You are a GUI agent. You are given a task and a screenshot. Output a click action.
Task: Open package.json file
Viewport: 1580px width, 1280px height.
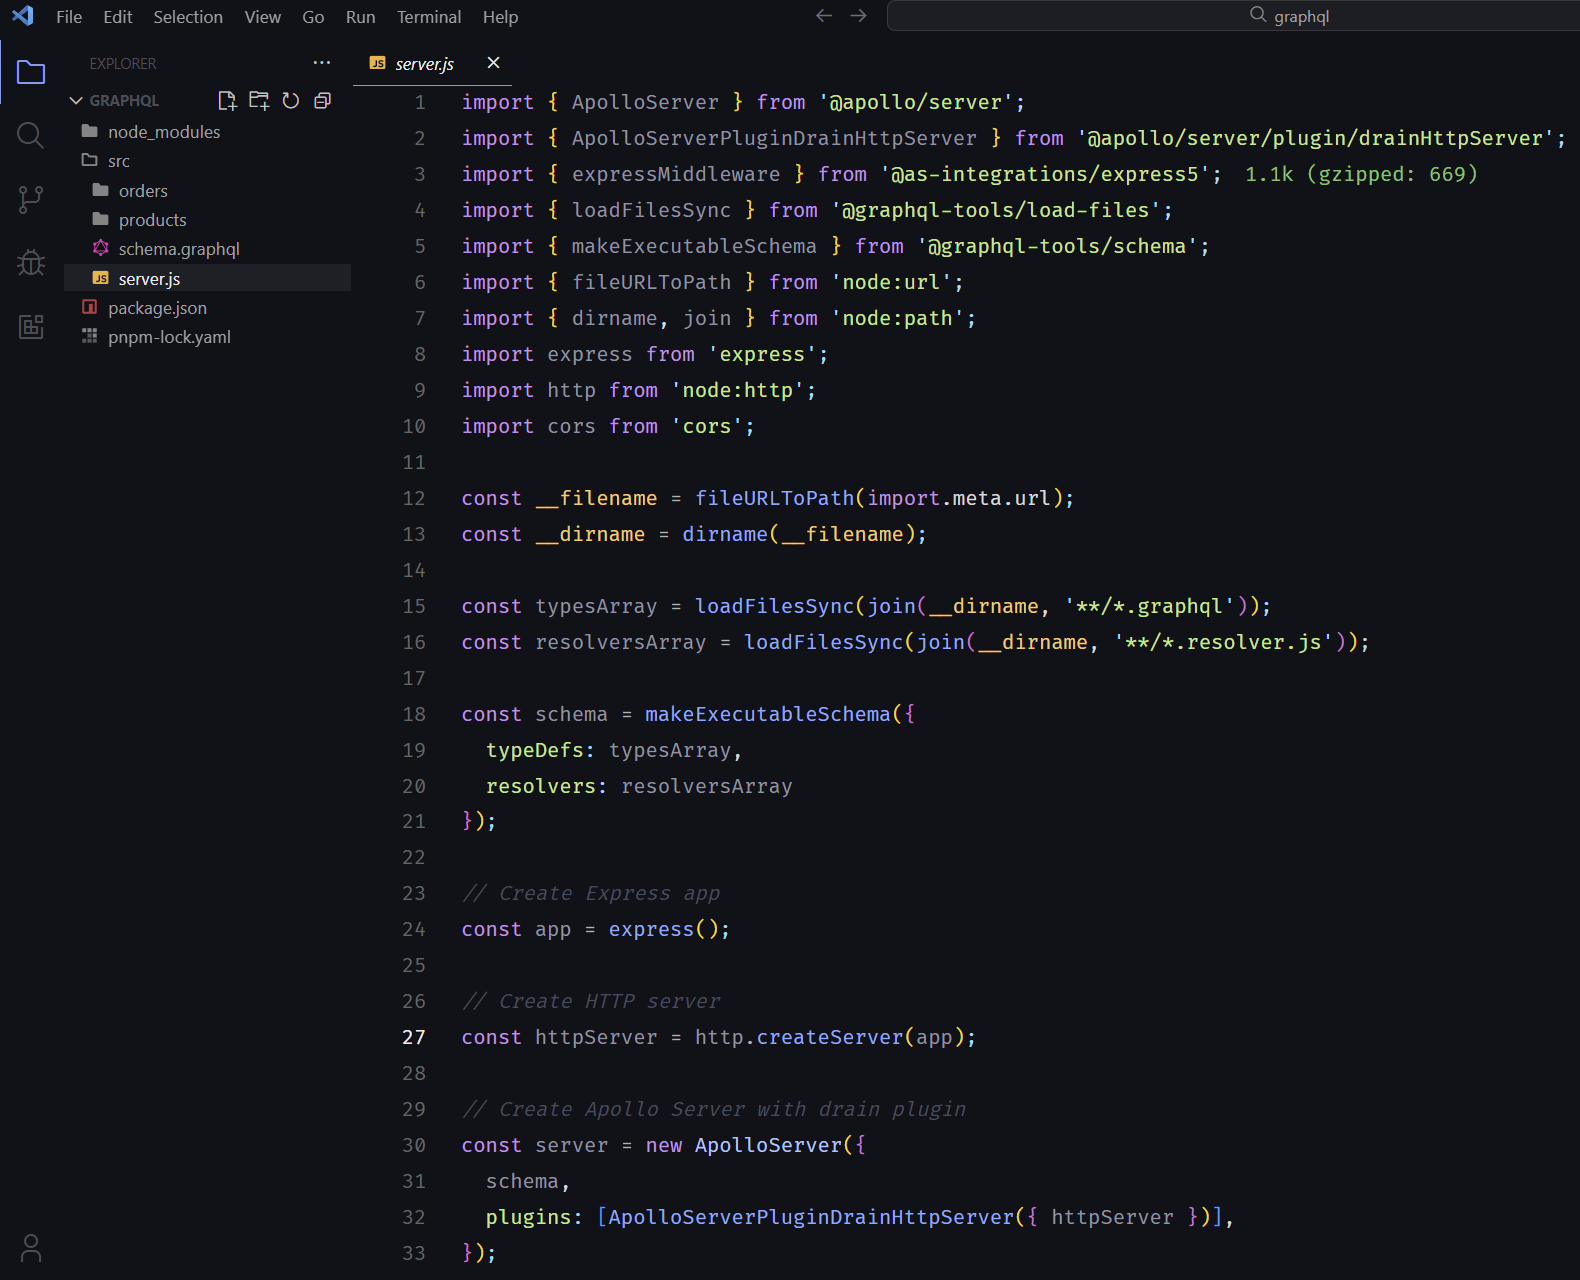coord(207,308)
